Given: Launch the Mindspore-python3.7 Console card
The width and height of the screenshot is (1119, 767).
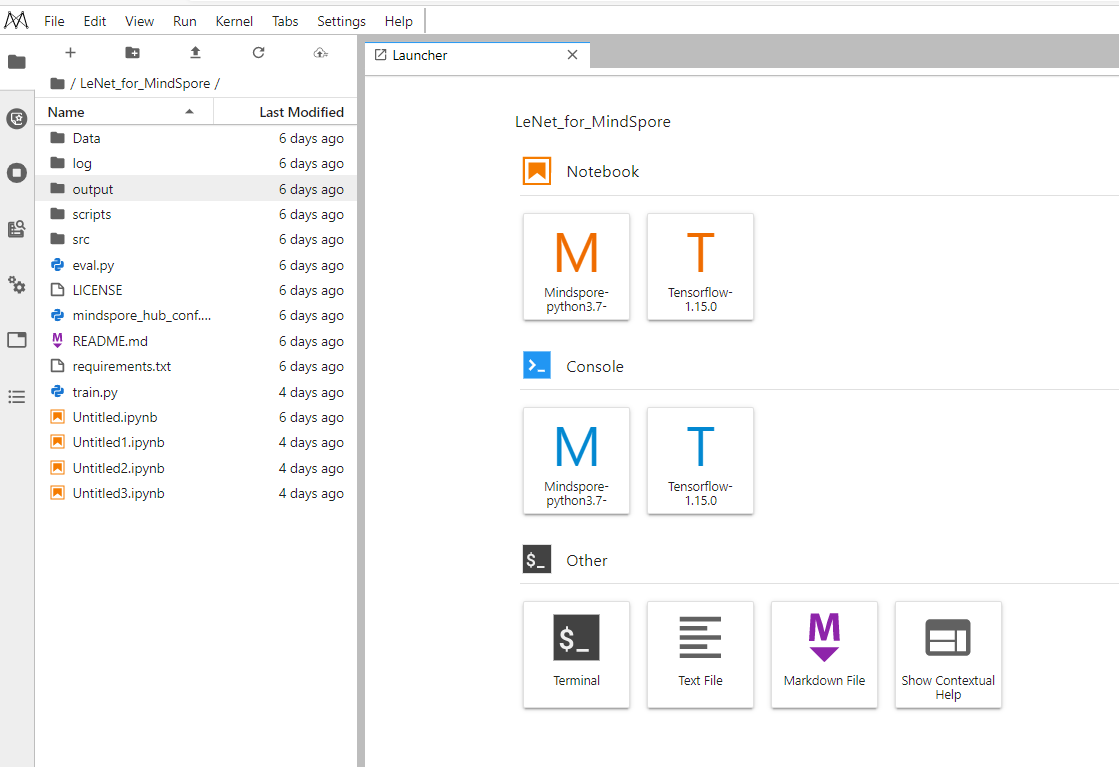Looking at the screenshot, I should pos(577,461).
